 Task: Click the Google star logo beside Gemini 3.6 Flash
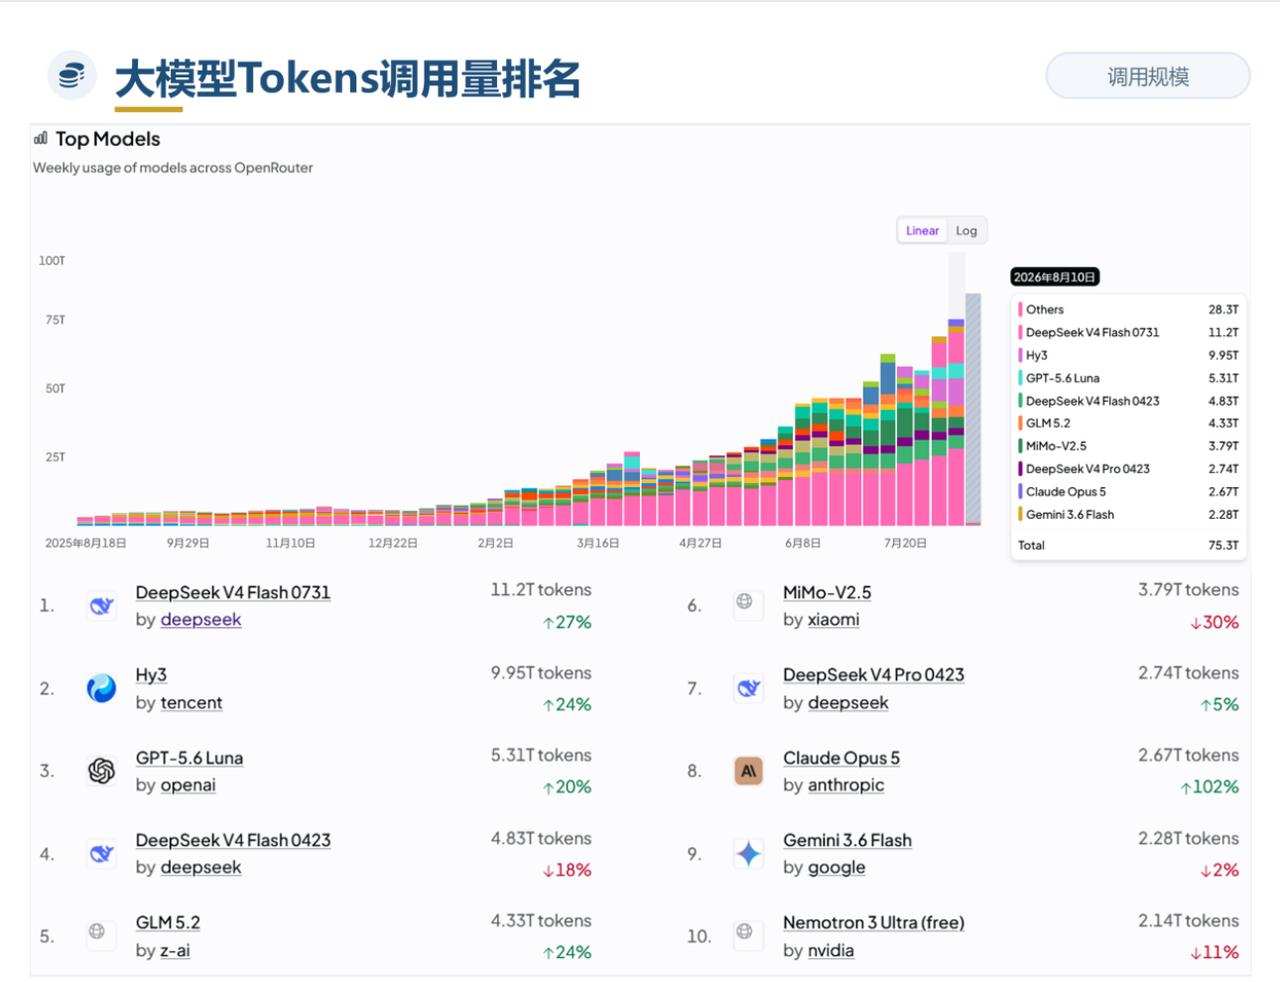(x=749, y=853)
